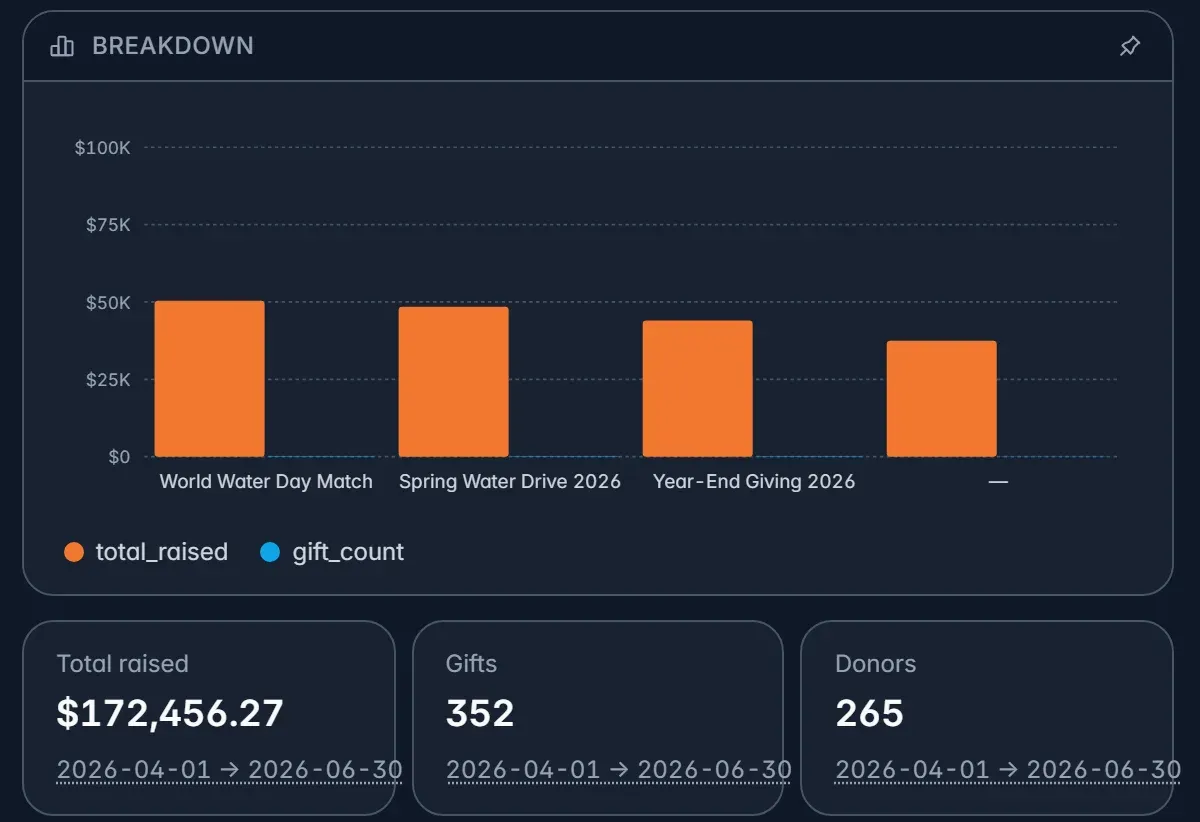Viewport: 1200px width, 822px height.
Task: Click the Year-End Giving 2026 axis label
Action: (x=754, y=481)
